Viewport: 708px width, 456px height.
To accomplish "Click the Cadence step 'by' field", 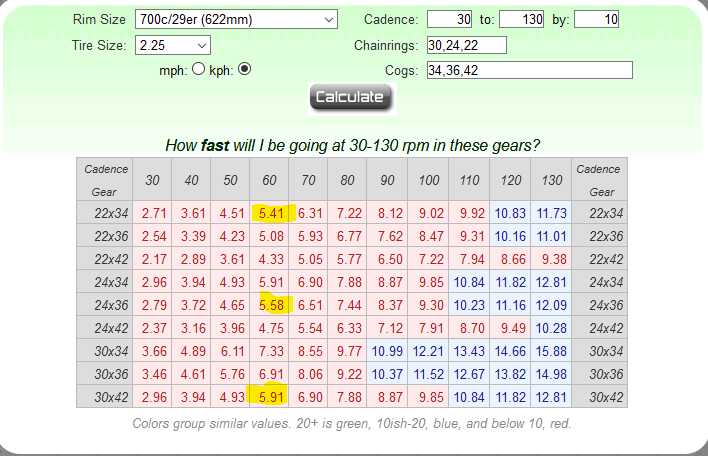I will click(596, 19).
